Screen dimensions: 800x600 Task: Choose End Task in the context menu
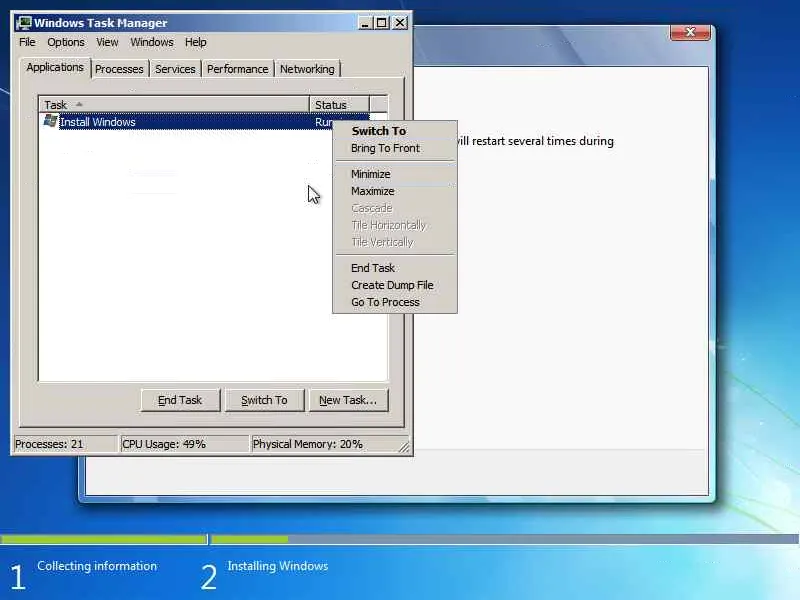pos(394,268)
